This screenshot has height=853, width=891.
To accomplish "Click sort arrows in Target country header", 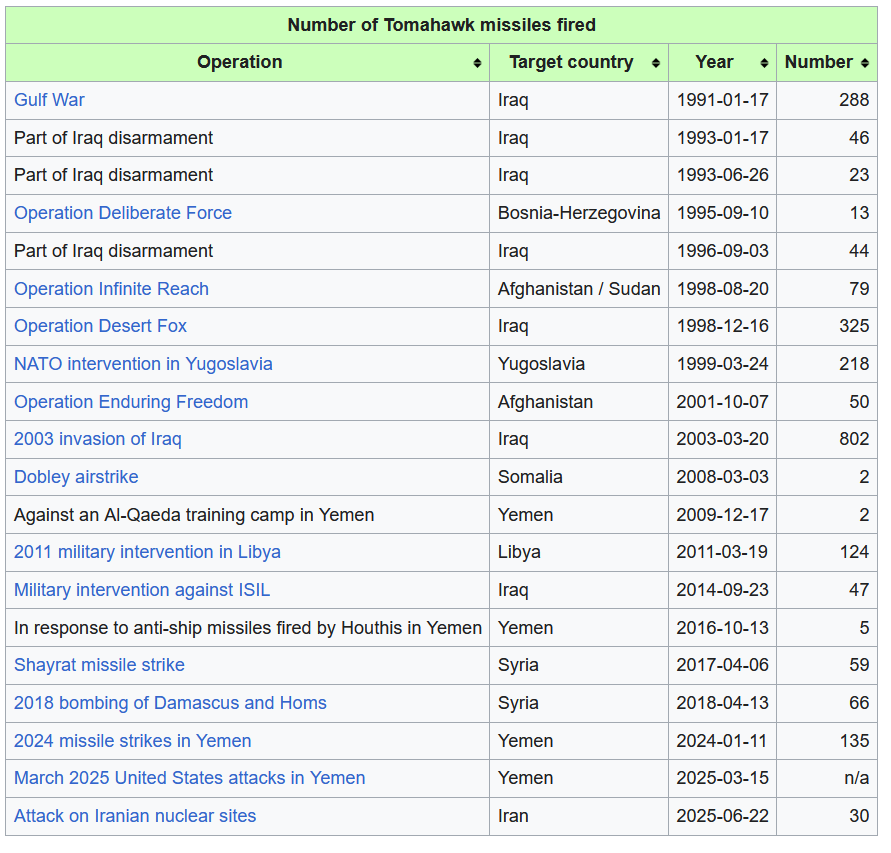I will click(x=656, y=63).
